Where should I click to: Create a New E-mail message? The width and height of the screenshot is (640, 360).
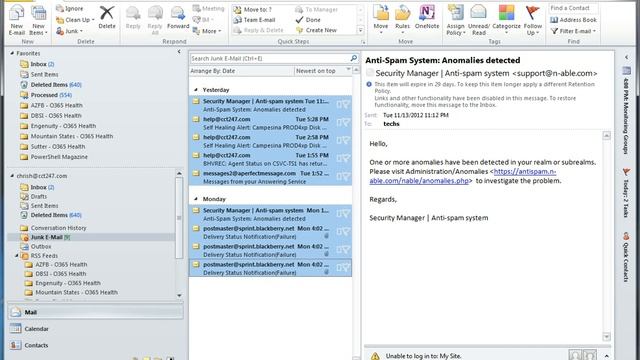click(17, 20)
